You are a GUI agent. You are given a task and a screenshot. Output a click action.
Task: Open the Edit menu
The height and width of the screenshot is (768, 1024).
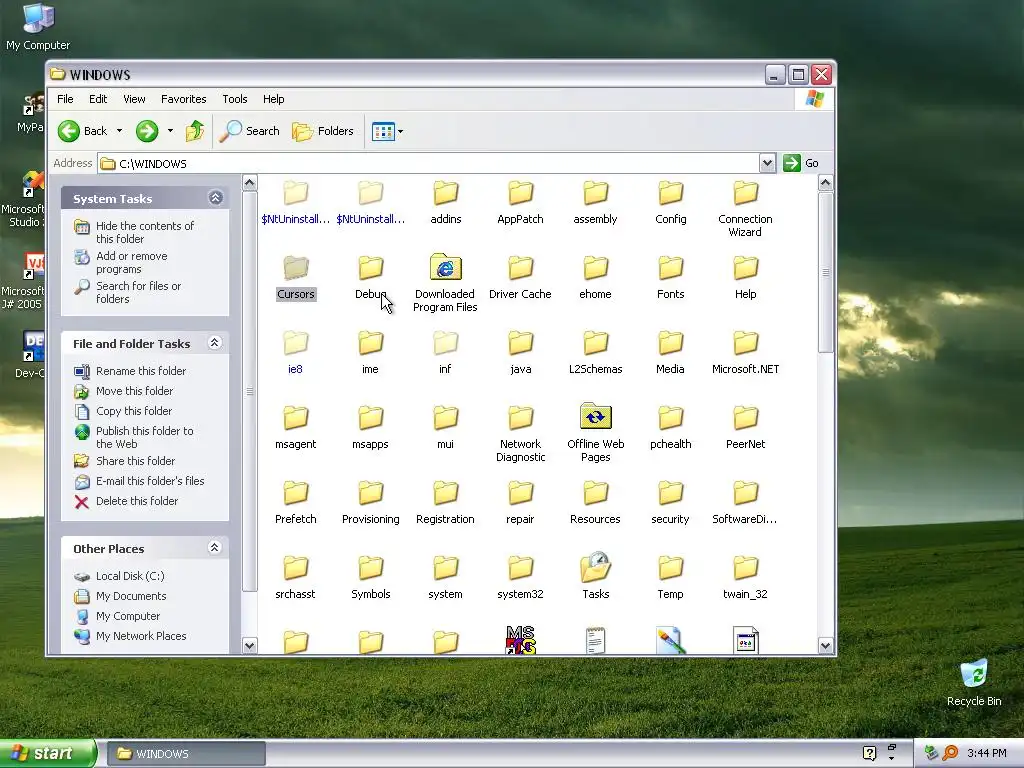(98, 99)
